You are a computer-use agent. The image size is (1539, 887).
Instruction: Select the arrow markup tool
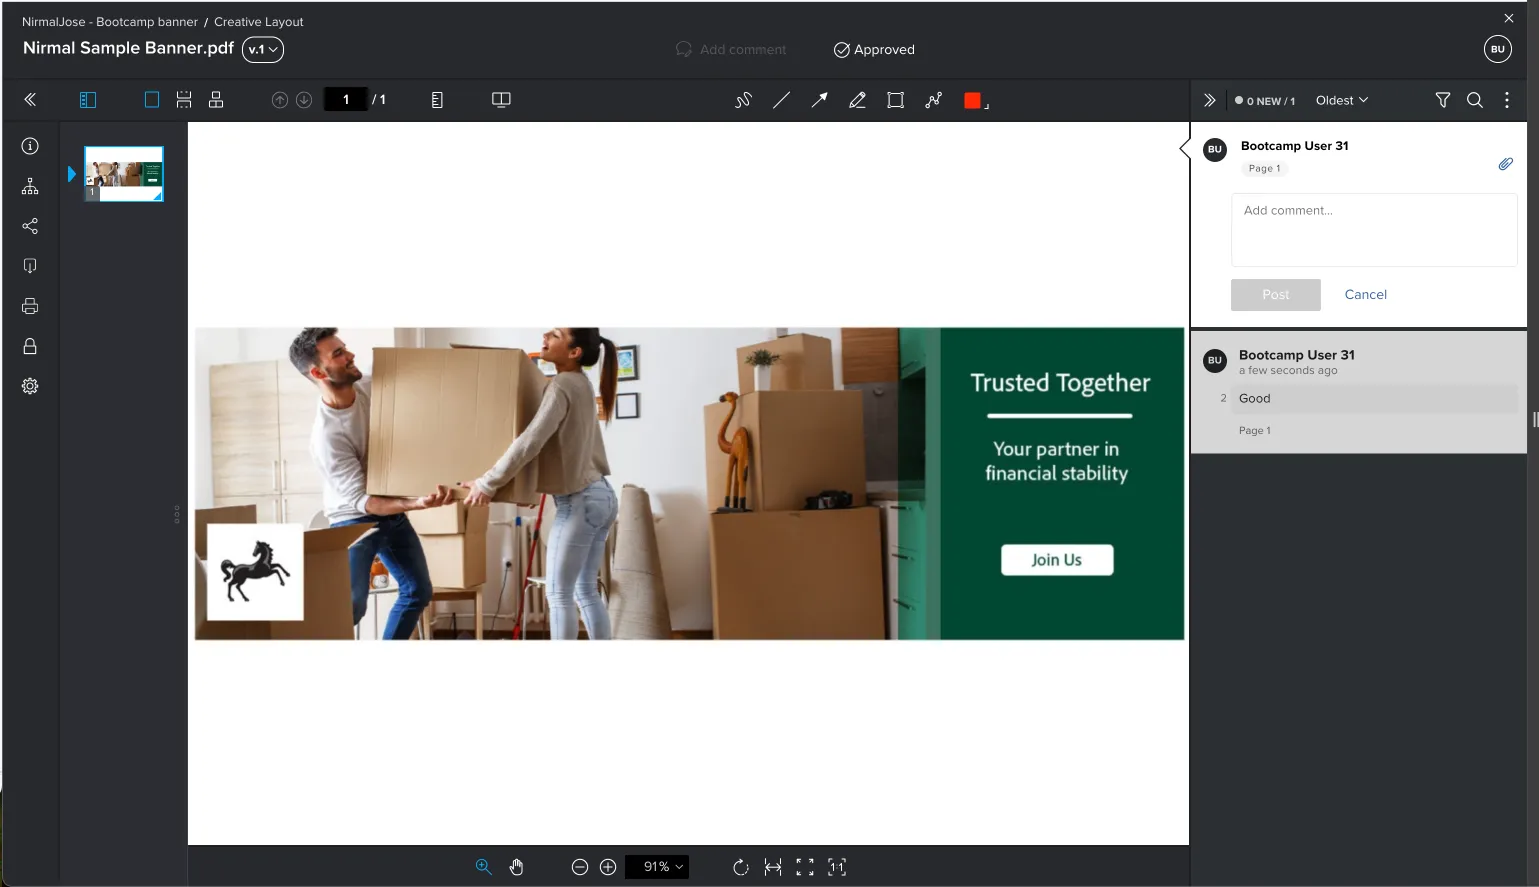819,100
